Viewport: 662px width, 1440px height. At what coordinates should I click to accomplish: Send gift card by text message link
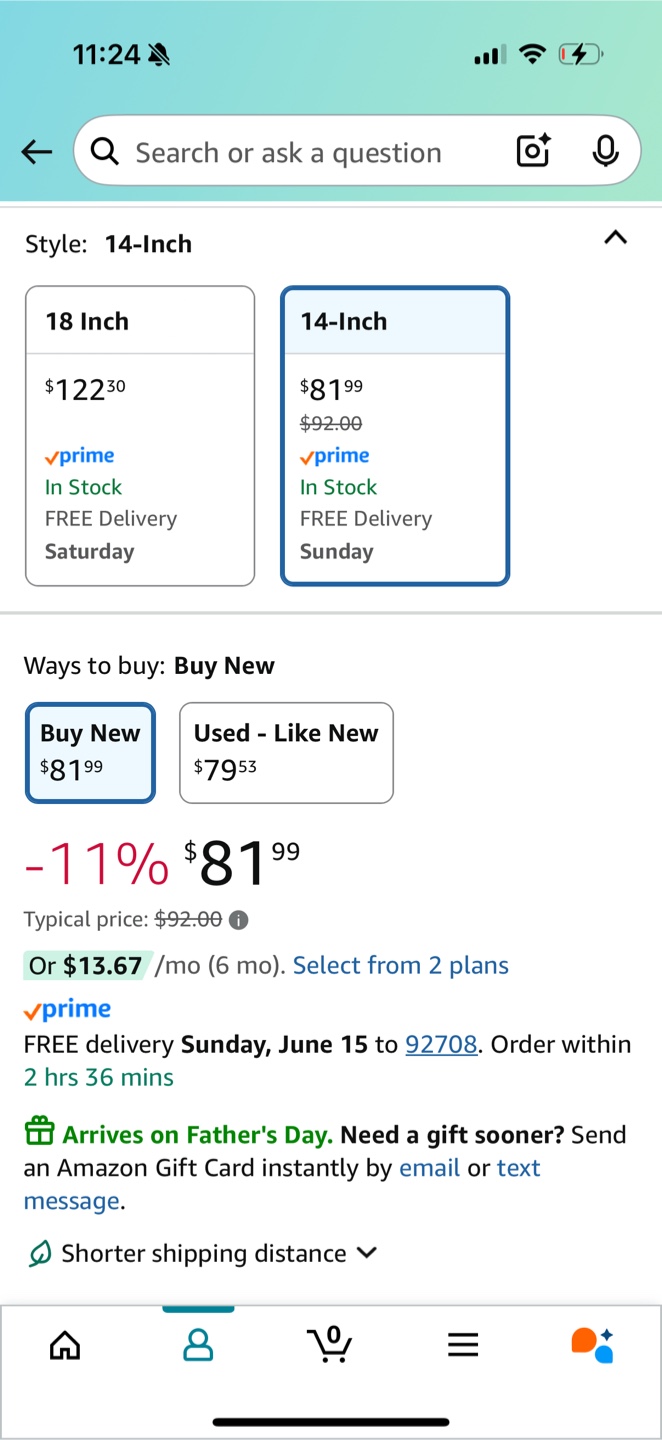[x=518, y=1168]
